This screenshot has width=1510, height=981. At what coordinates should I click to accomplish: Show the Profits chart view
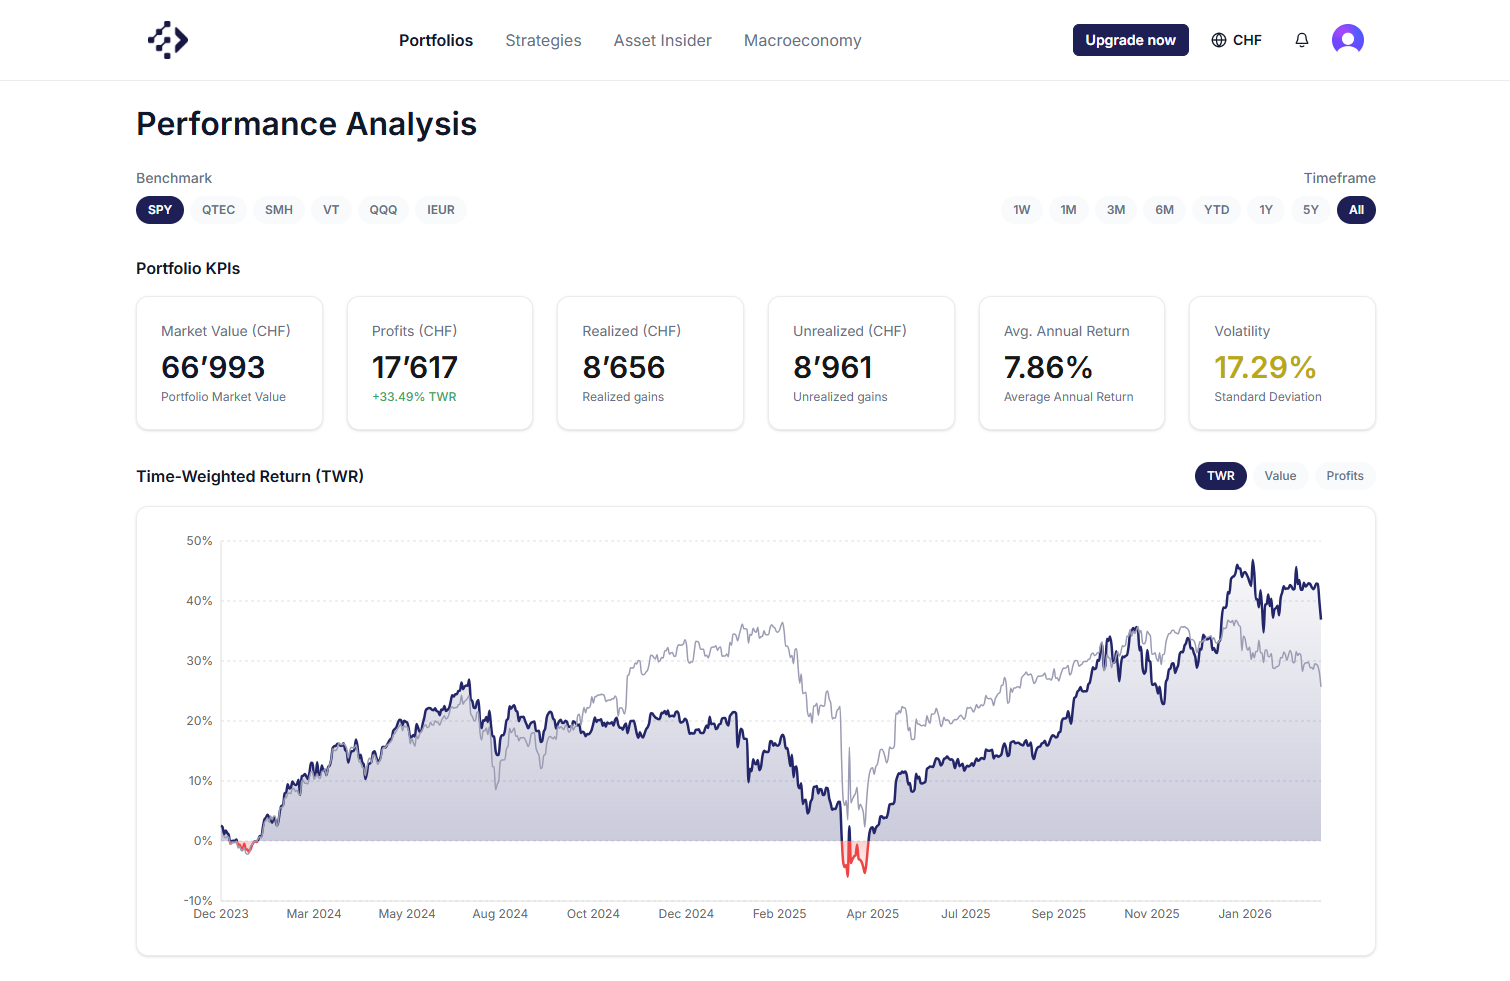click(x=1344, y=476)
